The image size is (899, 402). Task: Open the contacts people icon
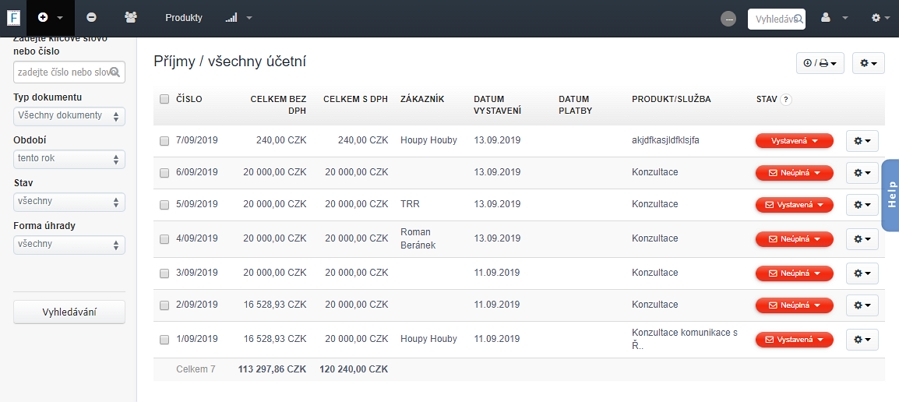pos(132,18)
